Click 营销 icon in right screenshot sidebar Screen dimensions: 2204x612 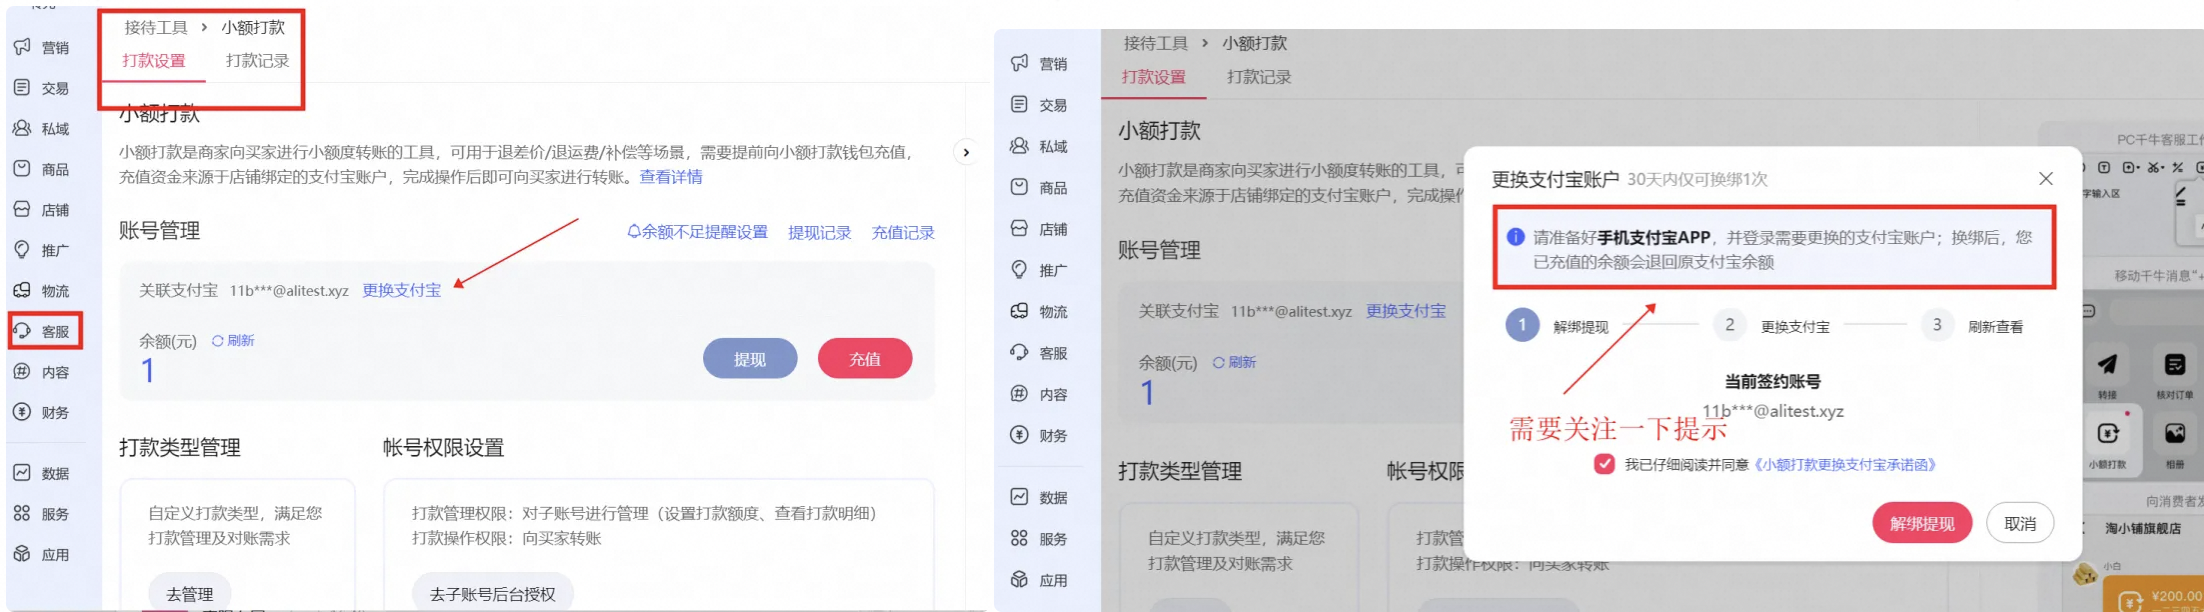click(x=1019, y=63)
